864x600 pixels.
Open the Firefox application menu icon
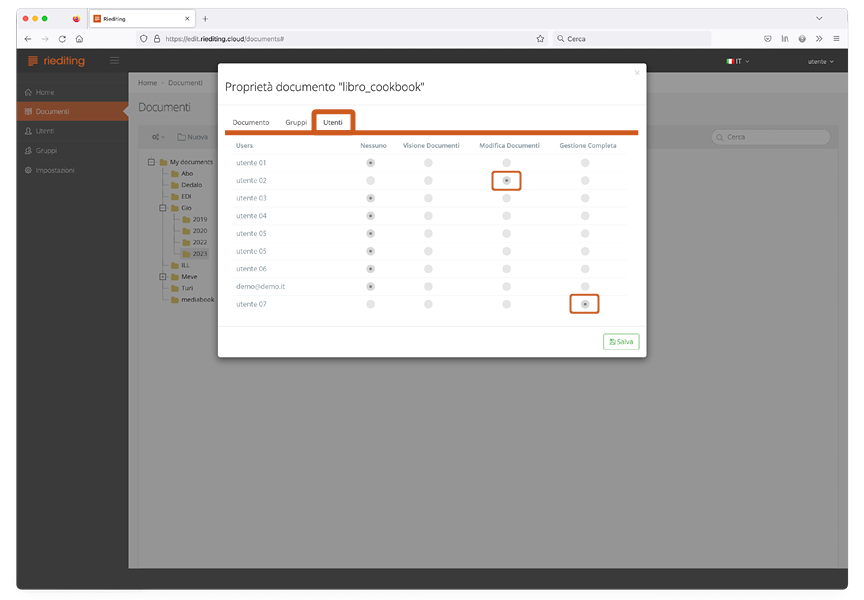click(x=836, y=39)
